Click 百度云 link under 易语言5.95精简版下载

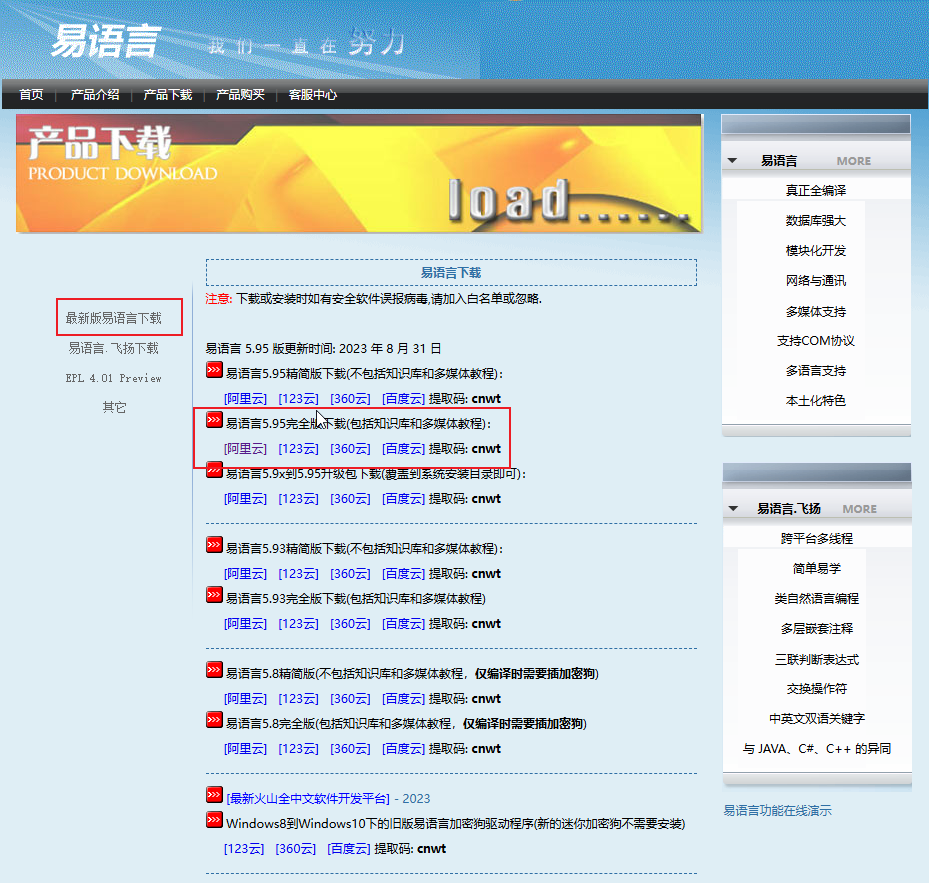[x=403, y=399]
